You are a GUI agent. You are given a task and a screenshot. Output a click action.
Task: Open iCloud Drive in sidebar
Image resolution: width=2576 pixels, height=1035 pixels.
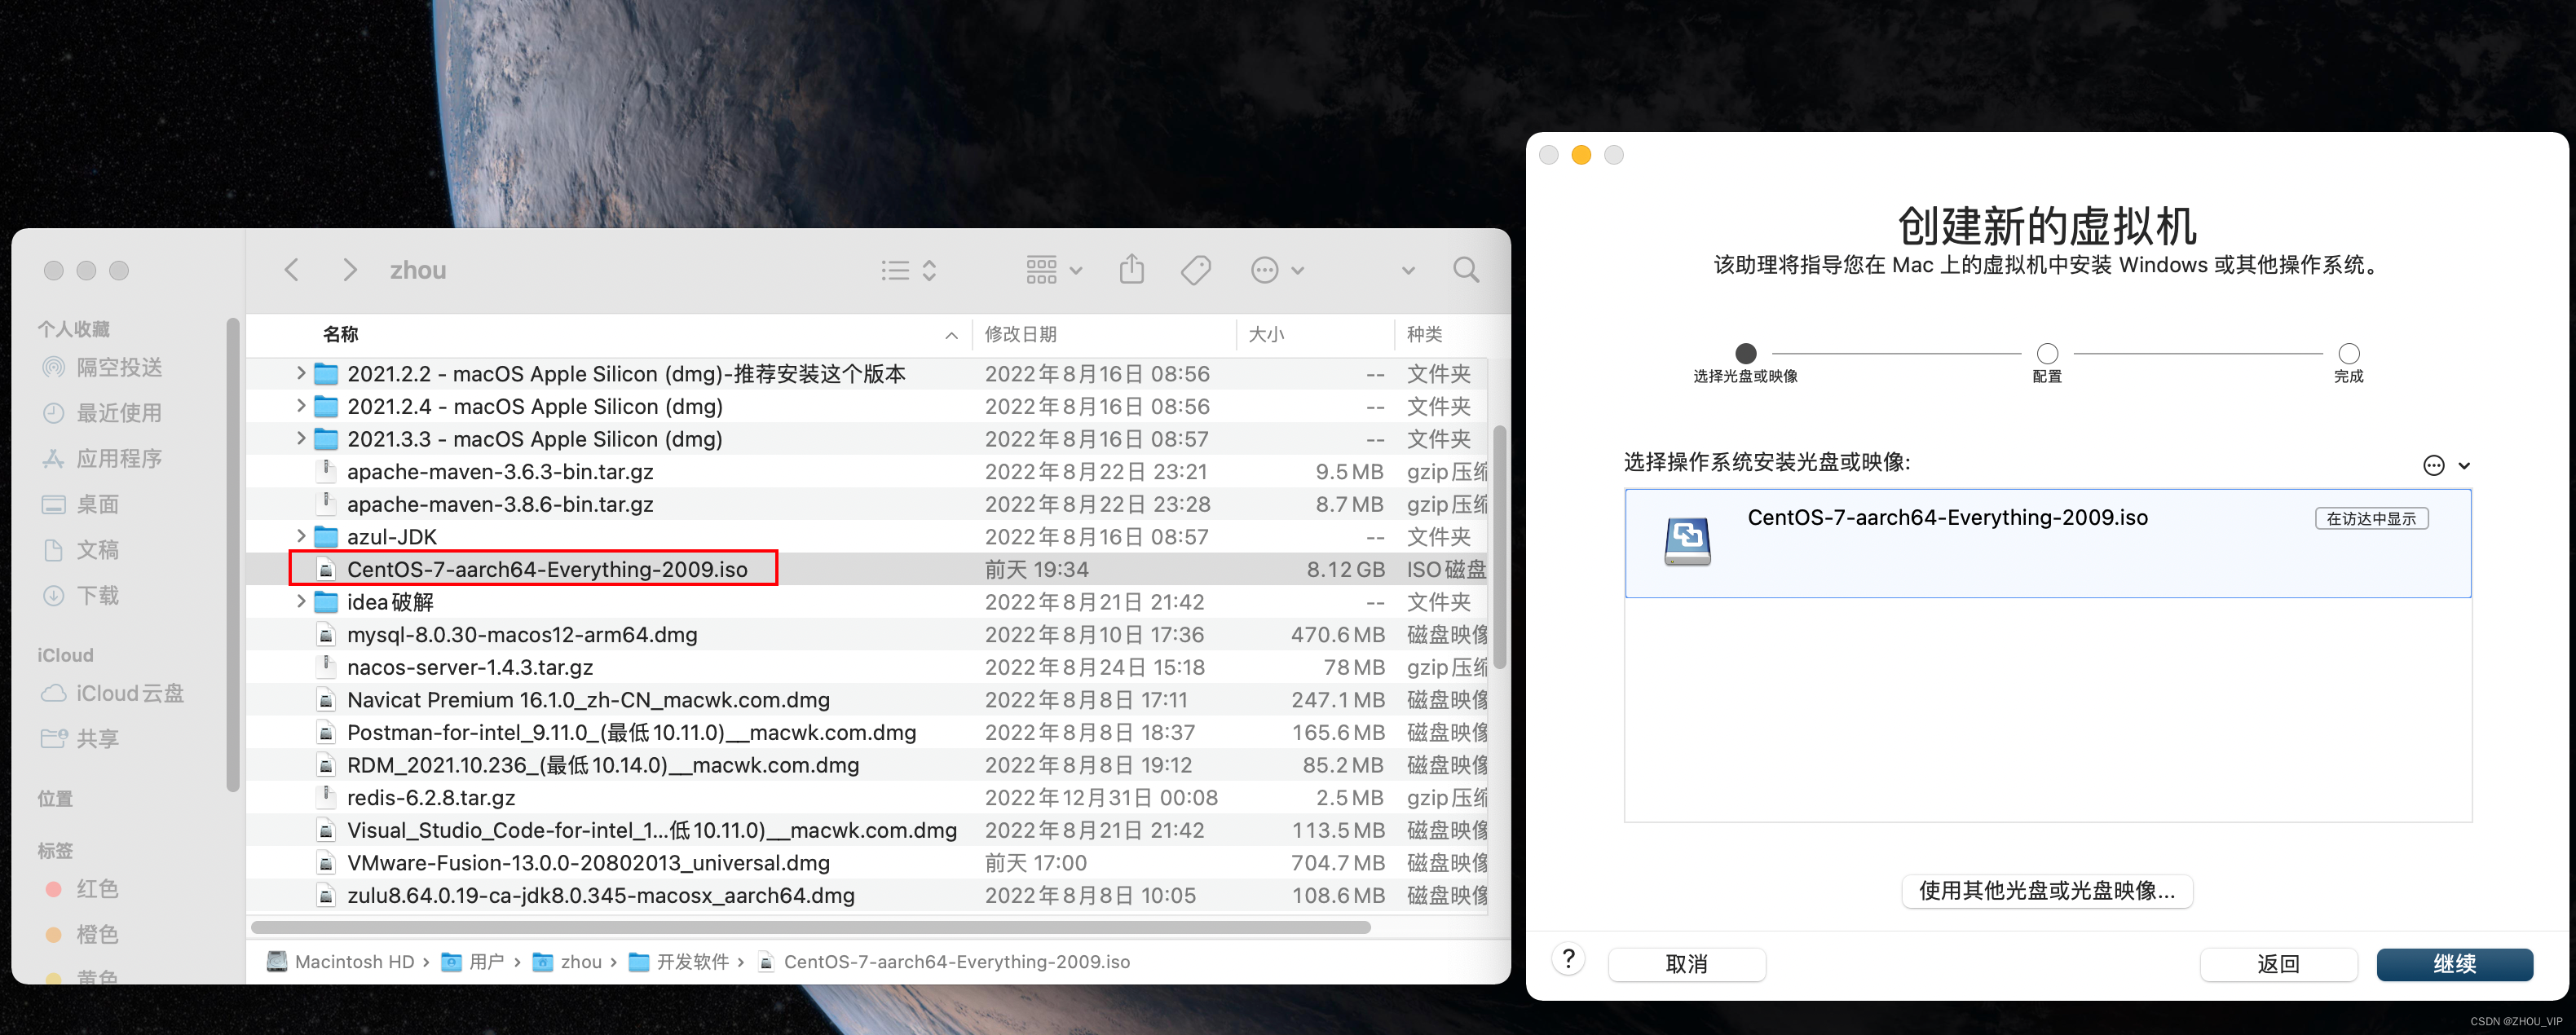pyautogui.click(x=129, y=693)
